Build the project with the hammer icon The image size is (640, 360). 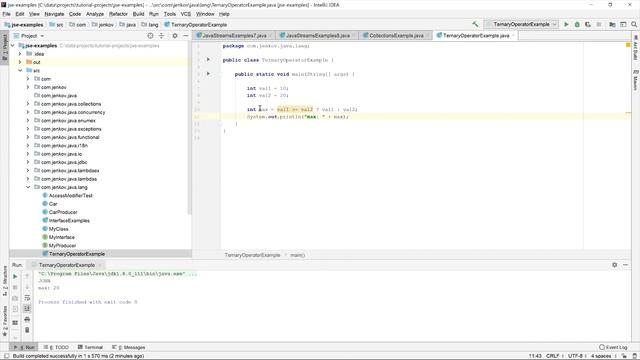(475, 24)
